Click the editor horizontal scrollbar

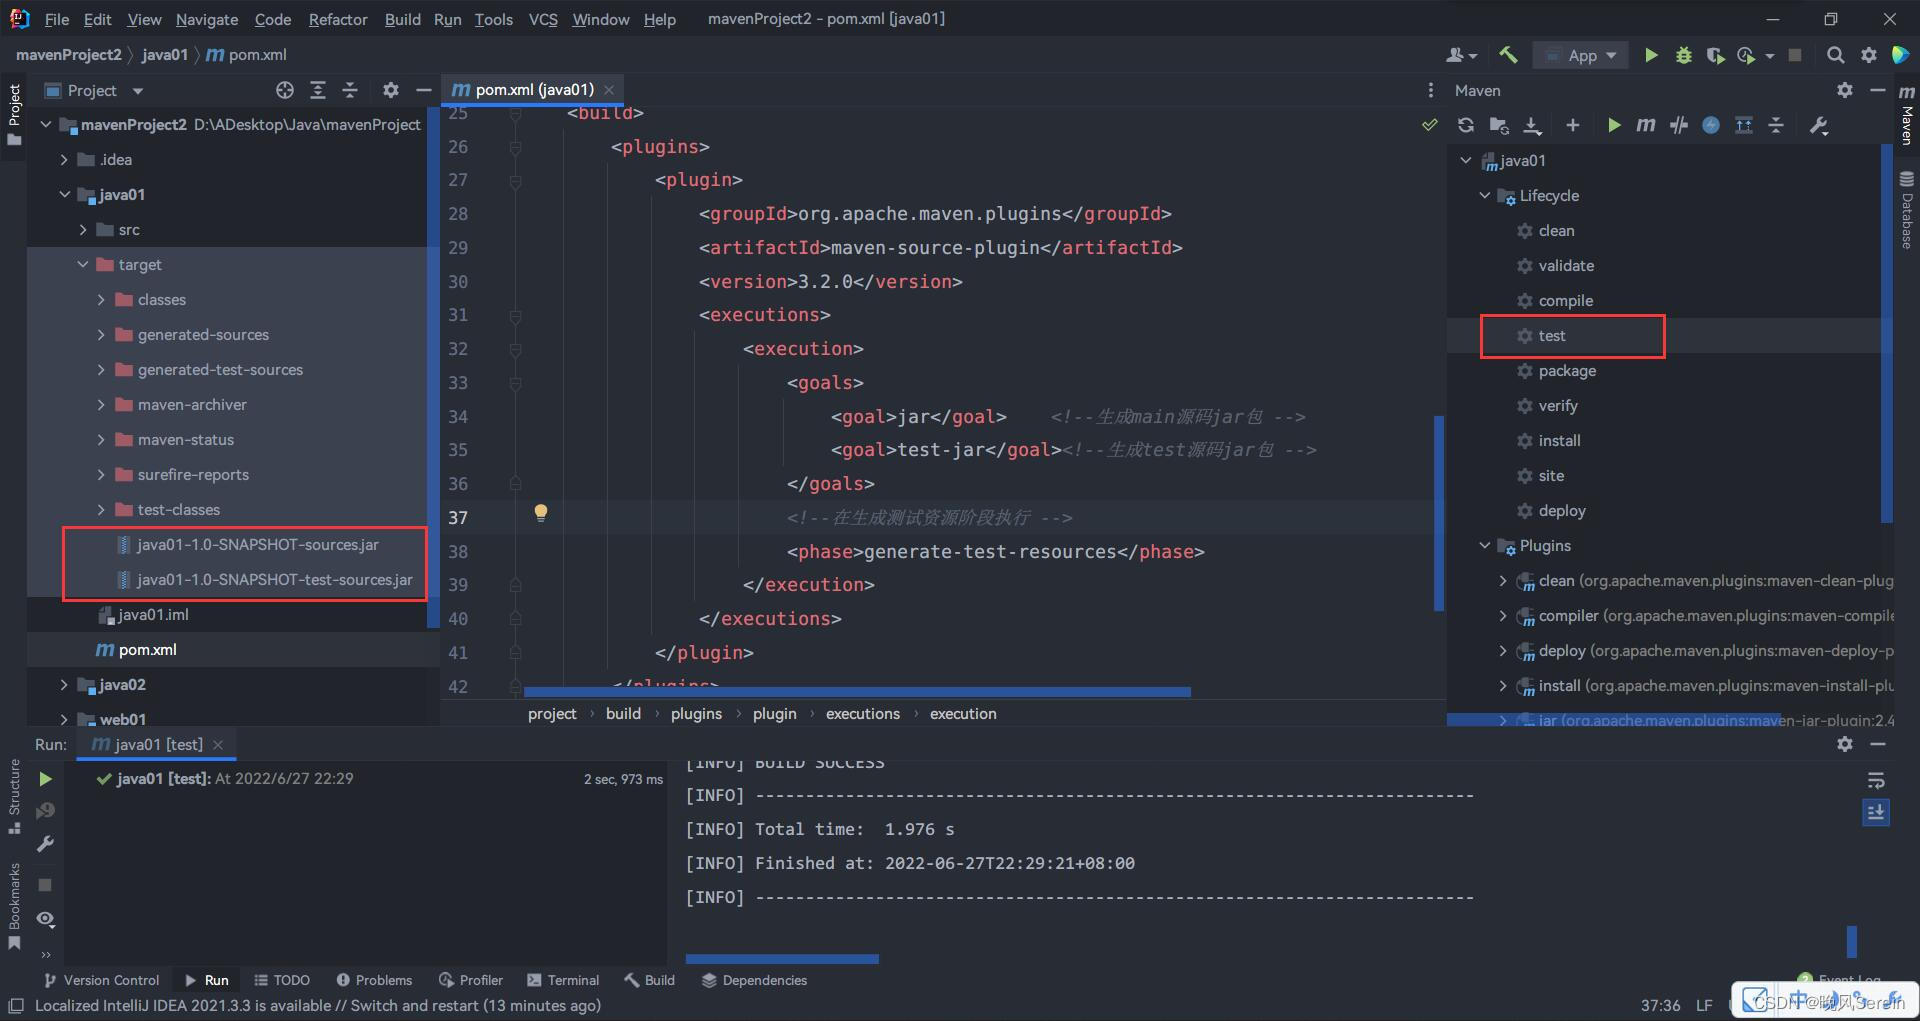(x=857, y=692)
